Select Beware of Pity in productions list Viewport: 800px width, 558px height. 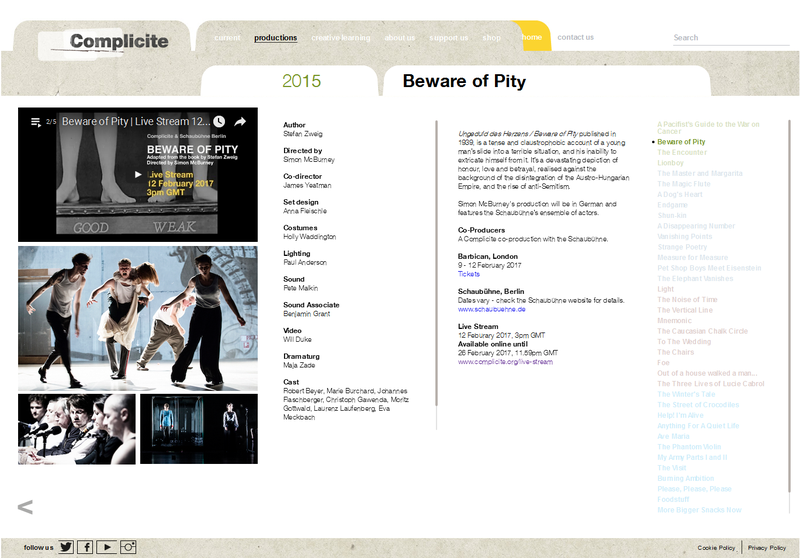681,142
